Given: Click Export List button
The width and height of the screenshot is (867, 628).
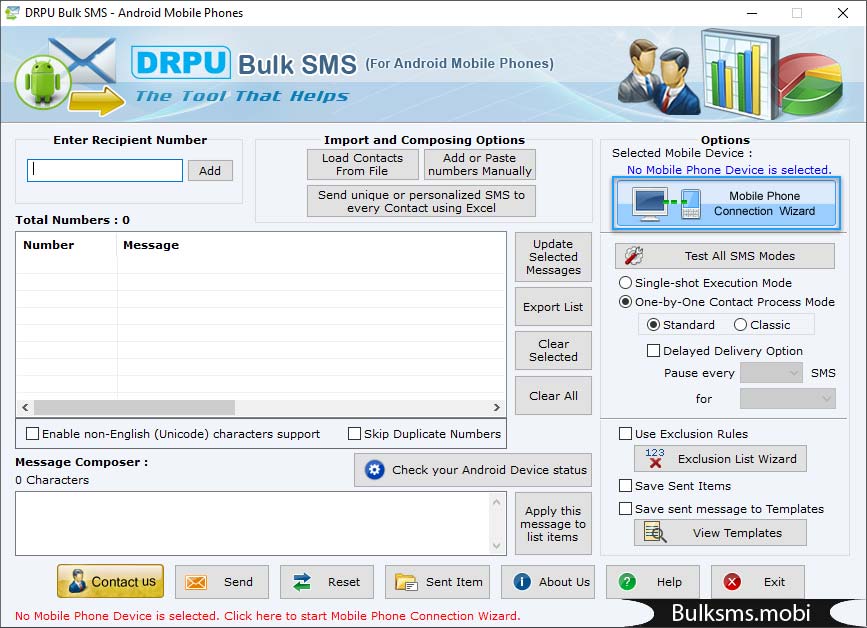Looking at the screenshot, I should (553, 307).
